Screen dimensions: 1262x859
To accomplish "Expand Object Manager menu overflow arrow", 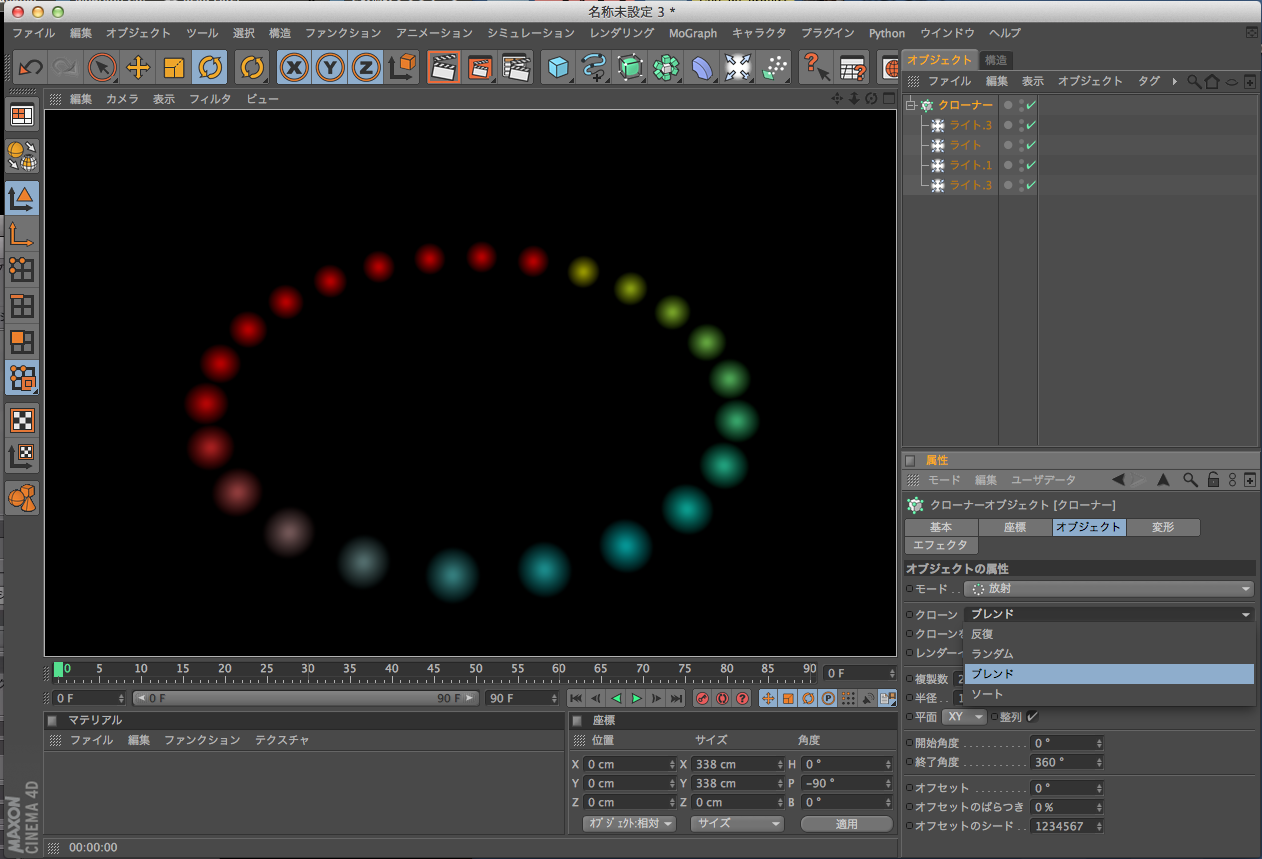I will (x=1175, y=81).
